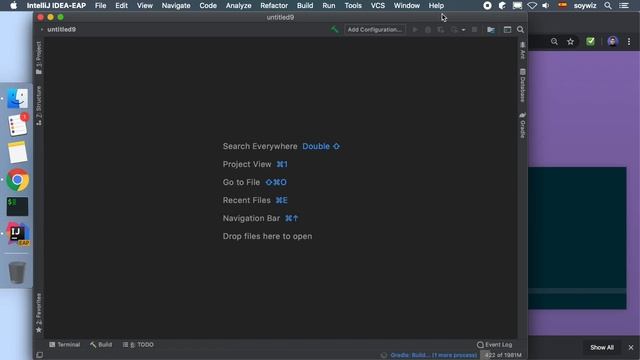The height and width of the screenshot is (360, 640).
Task: Open the Navigate menu
Action: (176, 6)
